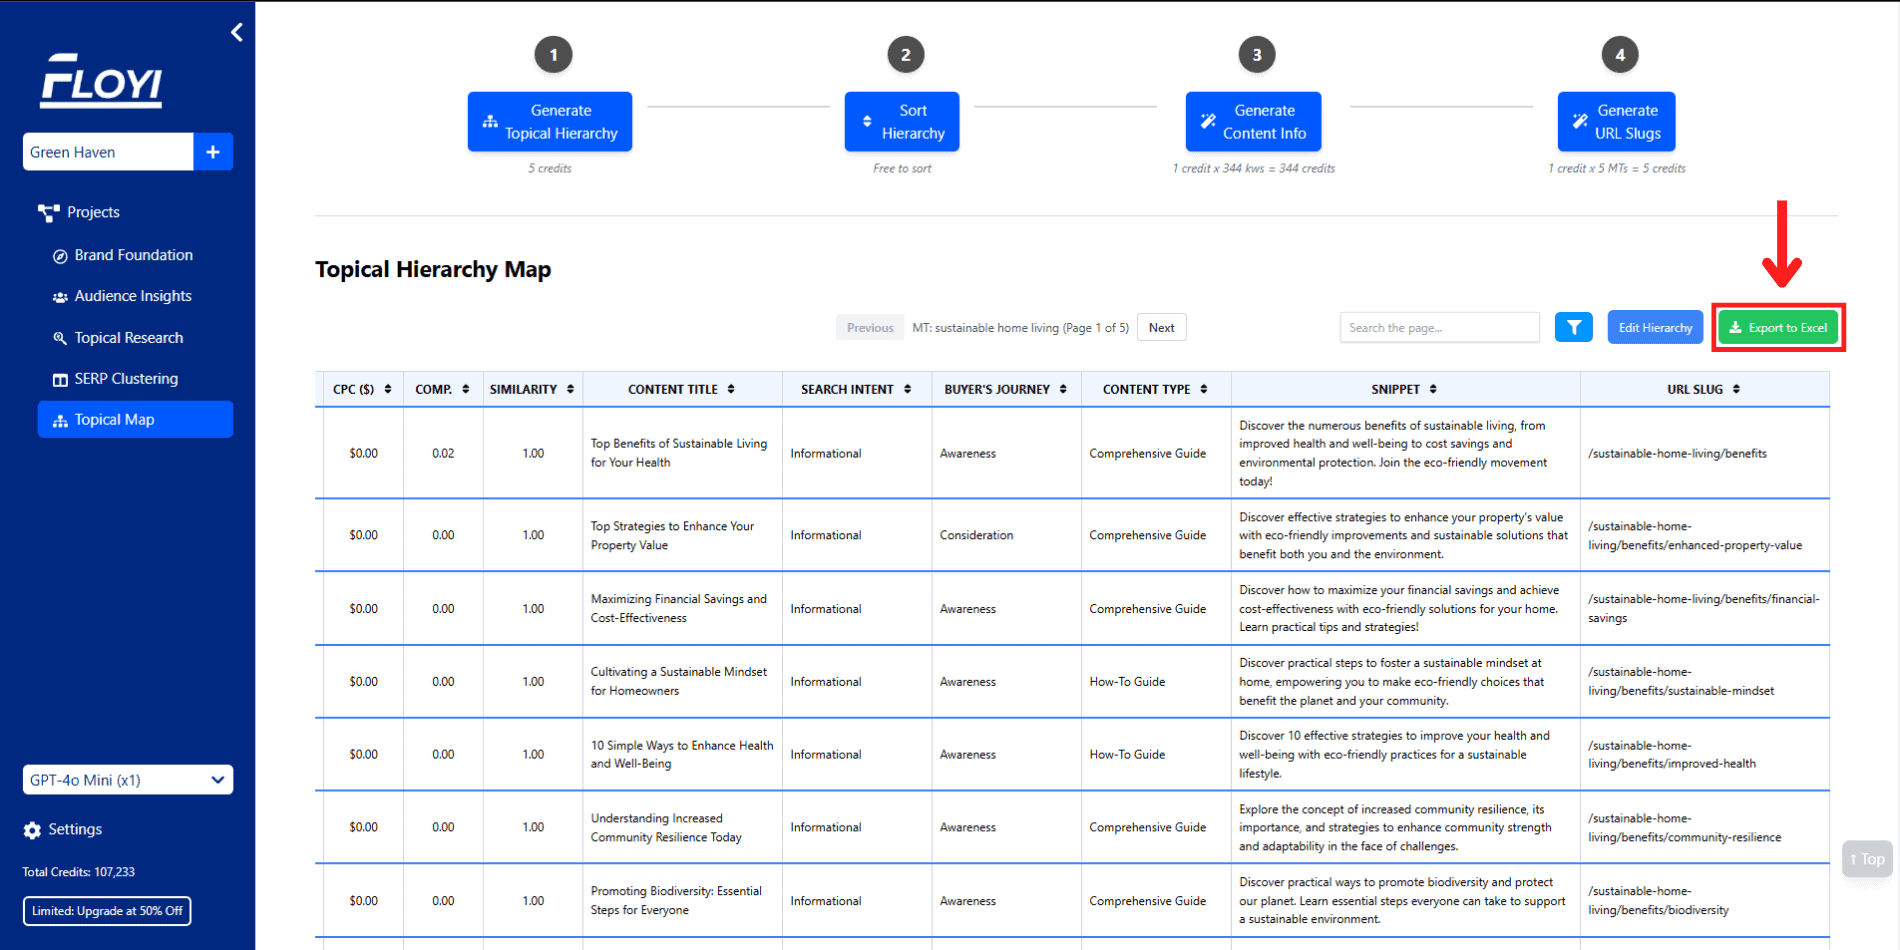1900x950 pixels.
Task: Click the Topical Map sitemap icon
Action: [60, 421]
